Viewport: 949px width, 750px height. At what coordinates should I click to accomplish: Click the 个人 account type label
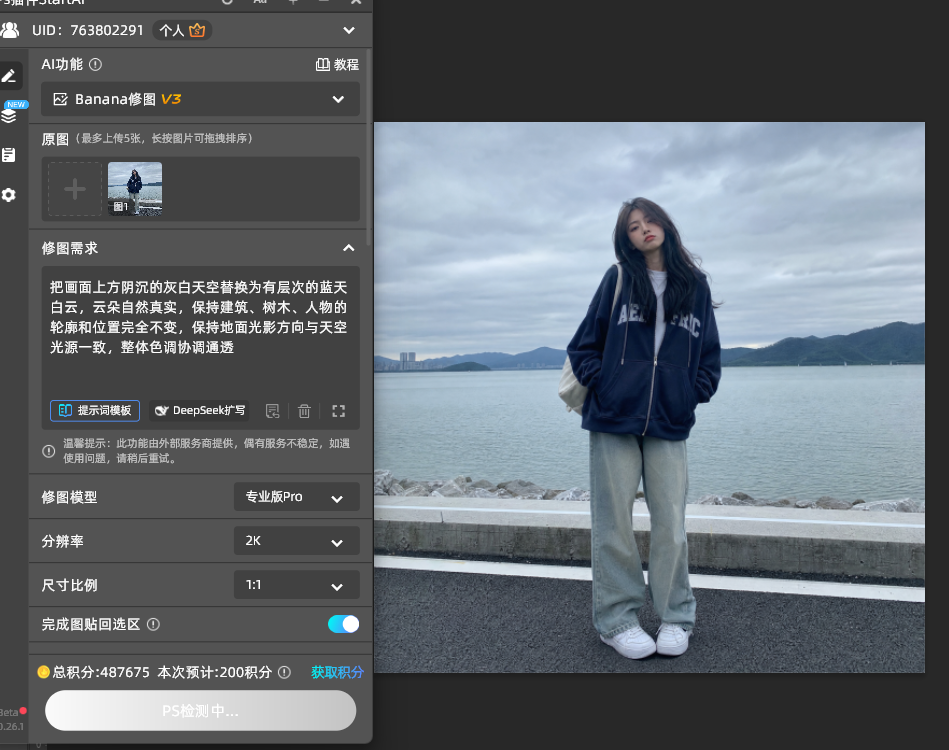point(171,30)
